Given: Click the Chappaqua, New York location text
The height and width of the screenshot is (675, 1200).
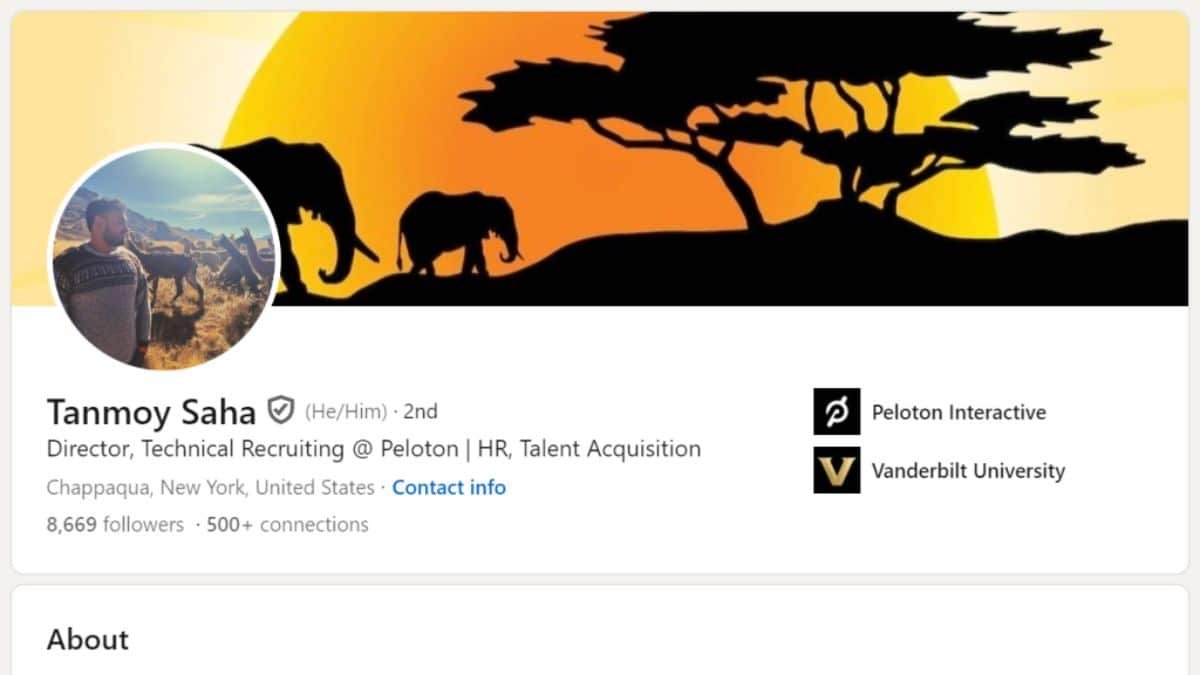Looking at the screenshot, I should click(210, 488).
